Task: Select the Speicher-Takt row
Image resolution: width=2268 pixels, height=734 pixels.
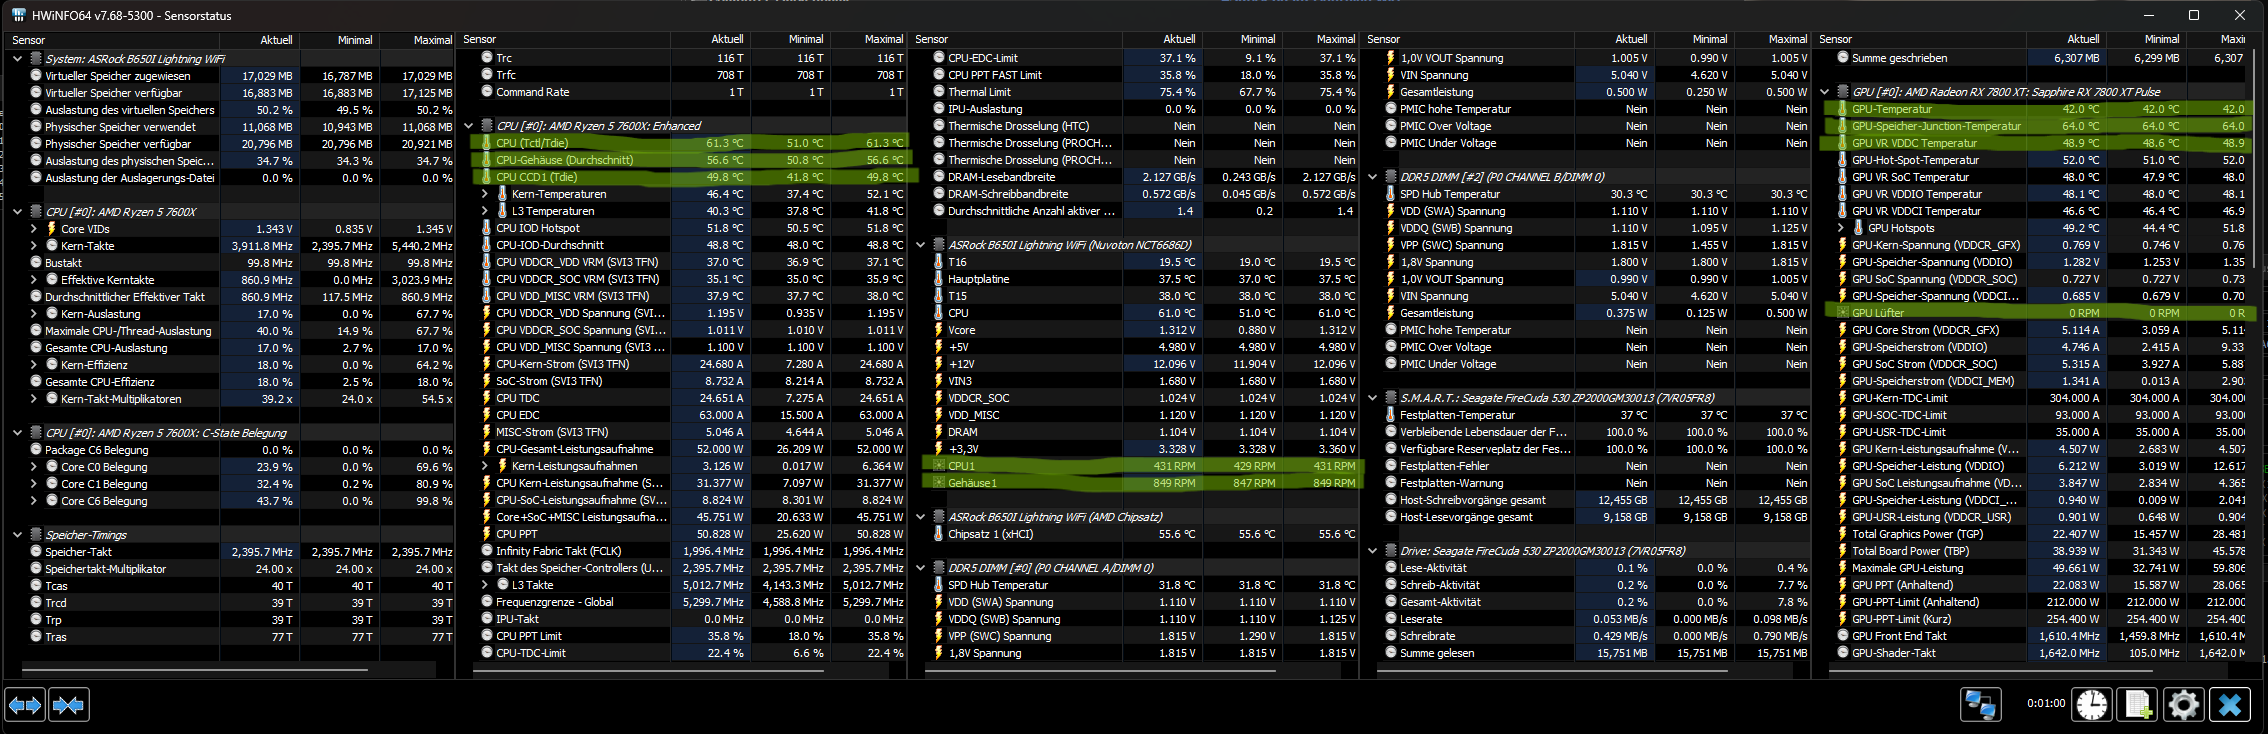Action: click(230, 552)
